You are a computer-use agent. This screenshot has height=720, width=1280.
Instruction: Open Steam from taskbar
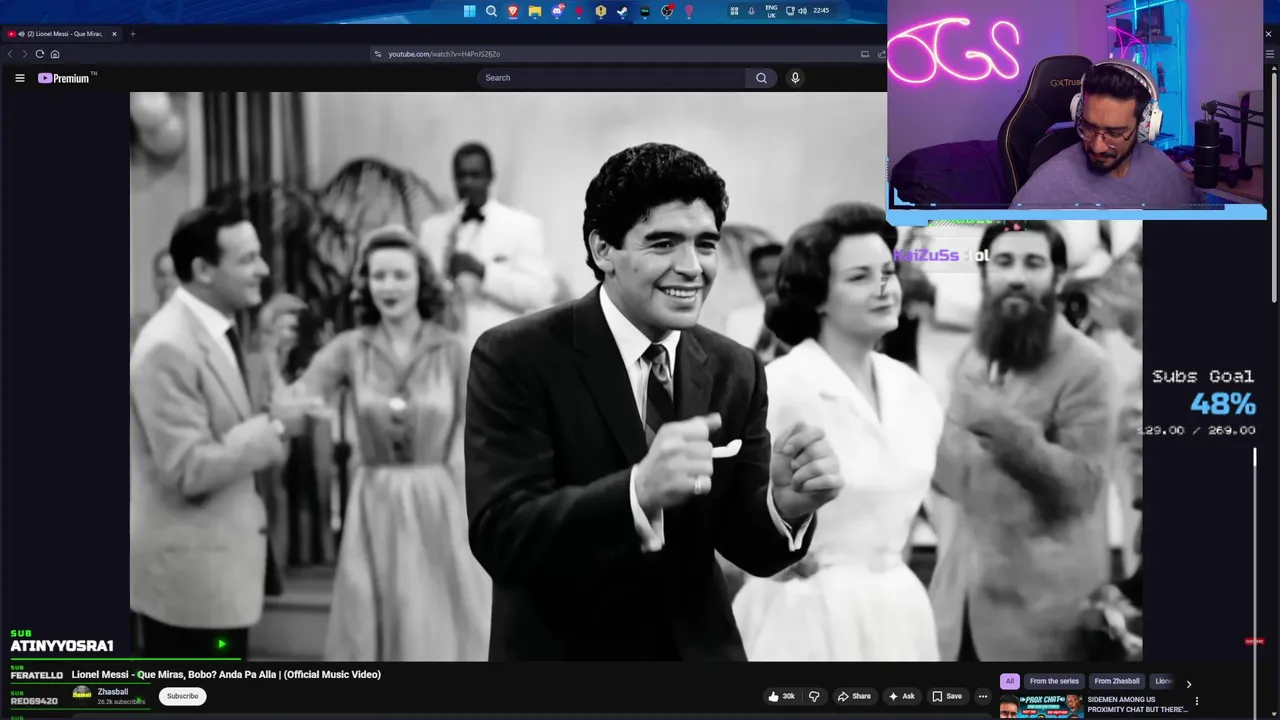(x=622, y=11)
